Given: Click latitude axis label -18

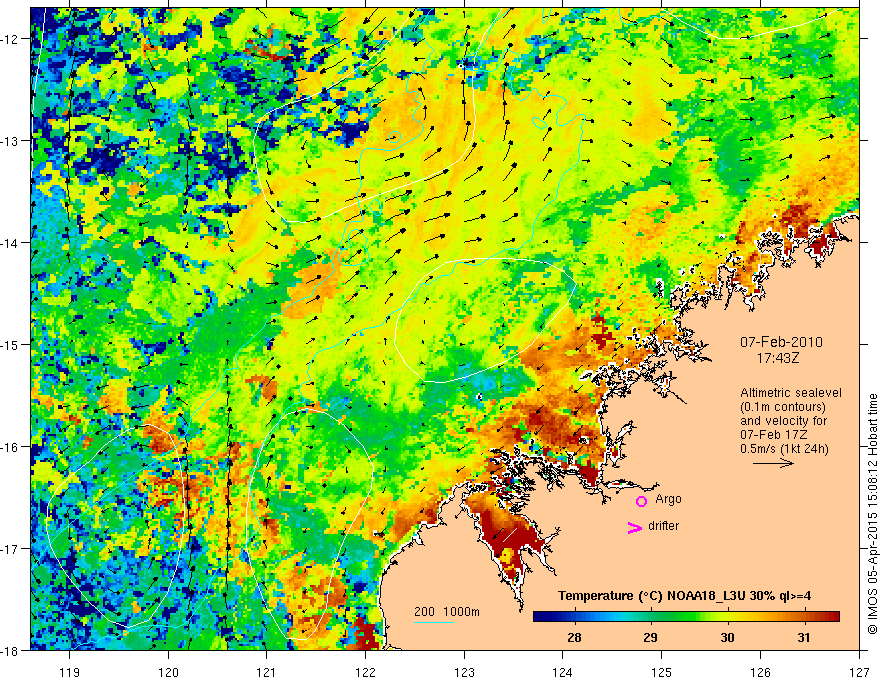Looking at the screenshot, I should tap(11, 650).
